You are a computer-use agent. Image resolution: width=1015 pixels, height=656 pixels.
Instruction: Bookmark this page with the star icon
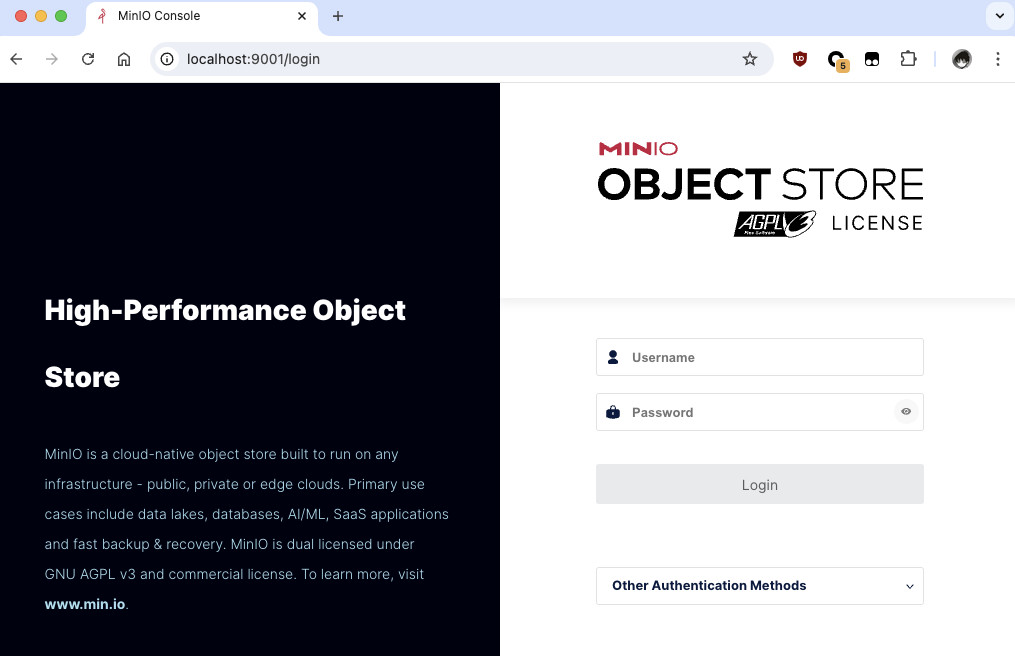click(750, 59)
